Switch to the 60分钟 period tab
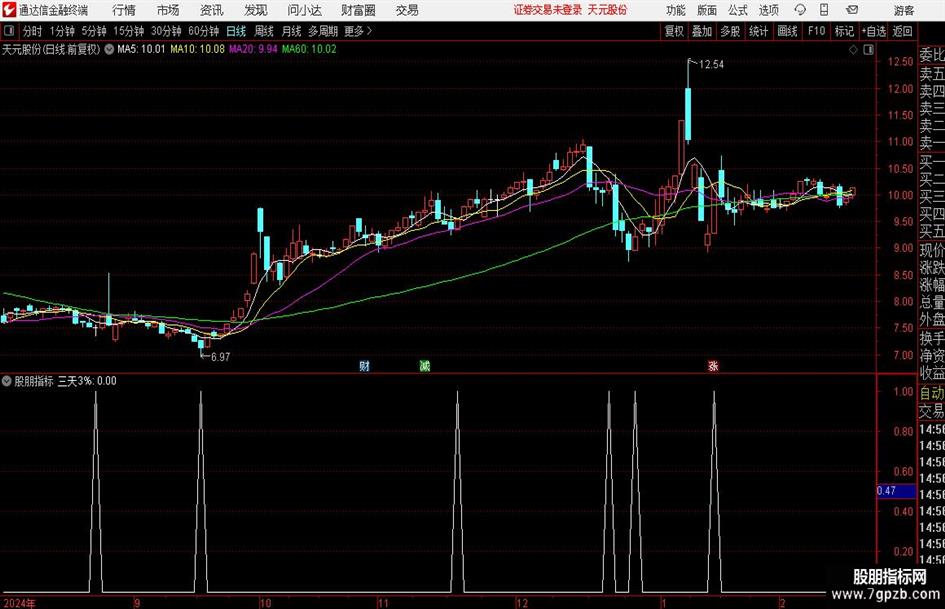The height and width of the screenshot is (609, 945). pyautogui.click(x=203, y=31)
